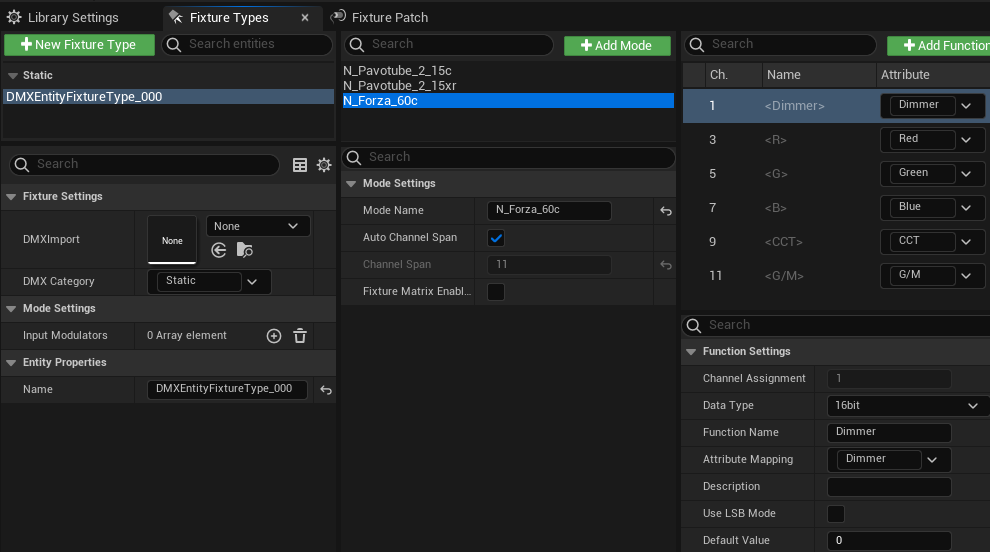Click the DMXImport asset thumbnail
The width and height of the screenshot is (990, 552).
pyautogui.click(x=172, y=240)
